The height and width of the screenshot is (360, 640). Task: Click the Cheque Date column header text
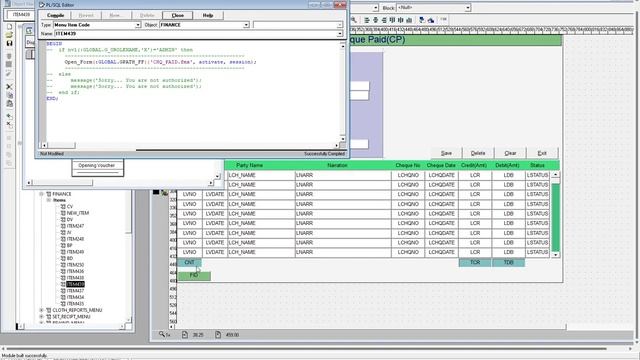(441, 165)
